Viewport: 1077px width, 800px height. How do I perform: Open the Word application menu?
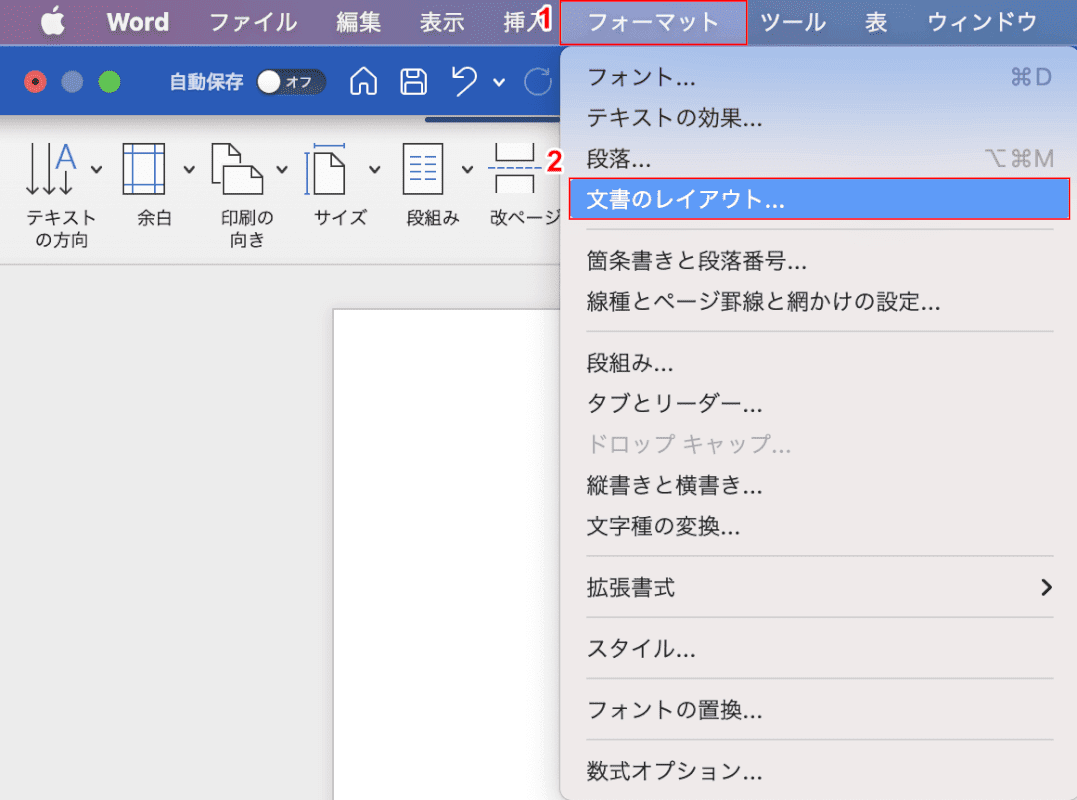pyautogui.click(x=137, y=22)
